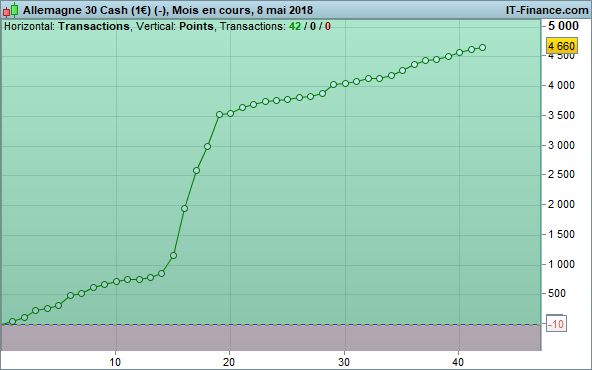Click the data point at transaction 15 above 1 000
The height and width of the screenshot is (370, 592).
coord(173,256)
